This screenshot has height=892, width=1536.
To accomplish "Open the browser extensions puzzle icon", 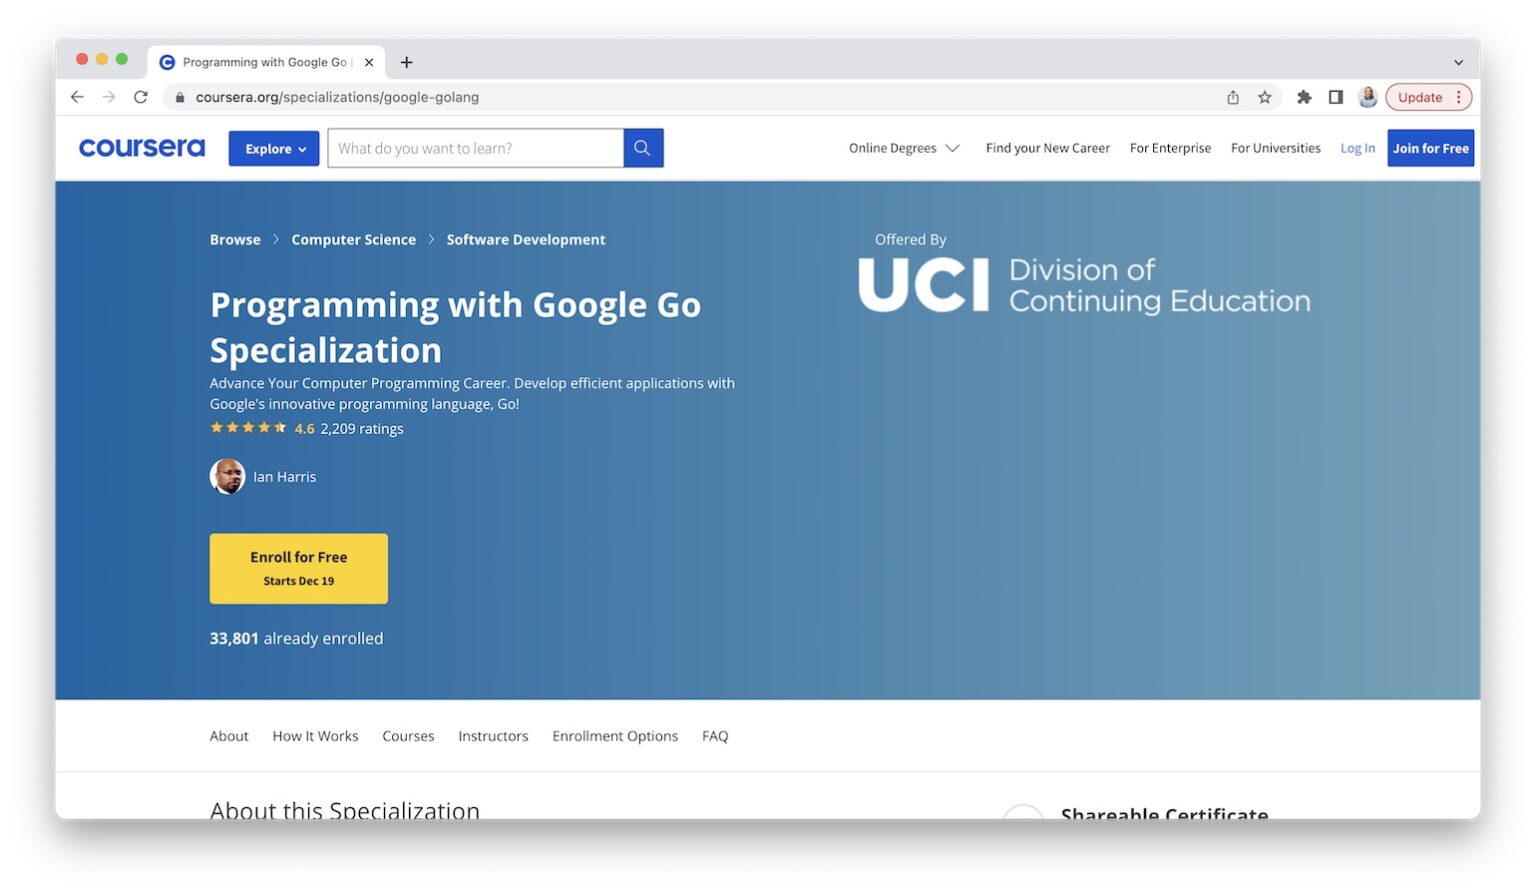I will click(x=1304, y=97).
